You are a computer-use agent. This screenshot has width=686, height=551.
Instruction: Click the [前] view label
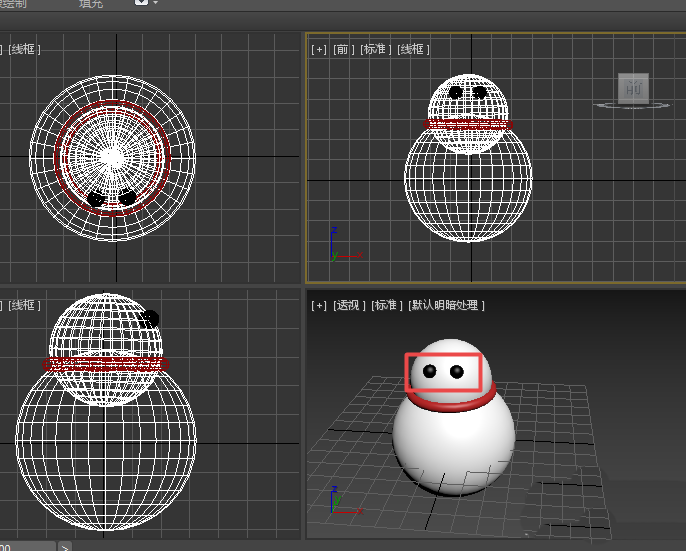344,49
